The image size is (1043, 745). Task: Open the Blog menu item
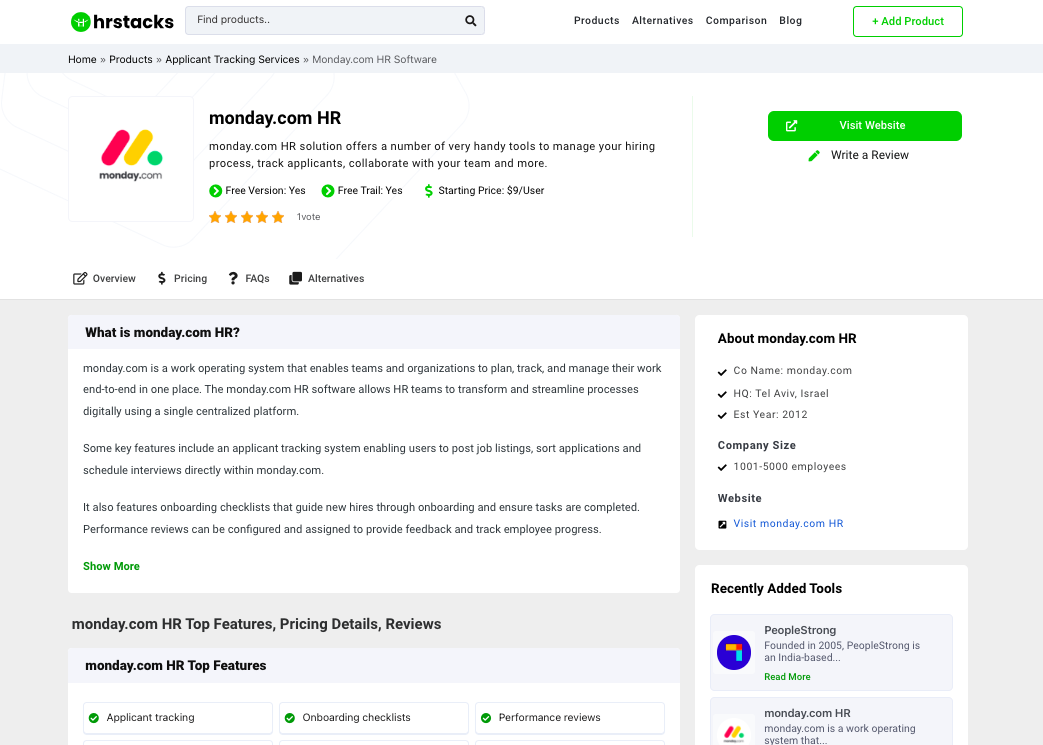pos(790,20)
